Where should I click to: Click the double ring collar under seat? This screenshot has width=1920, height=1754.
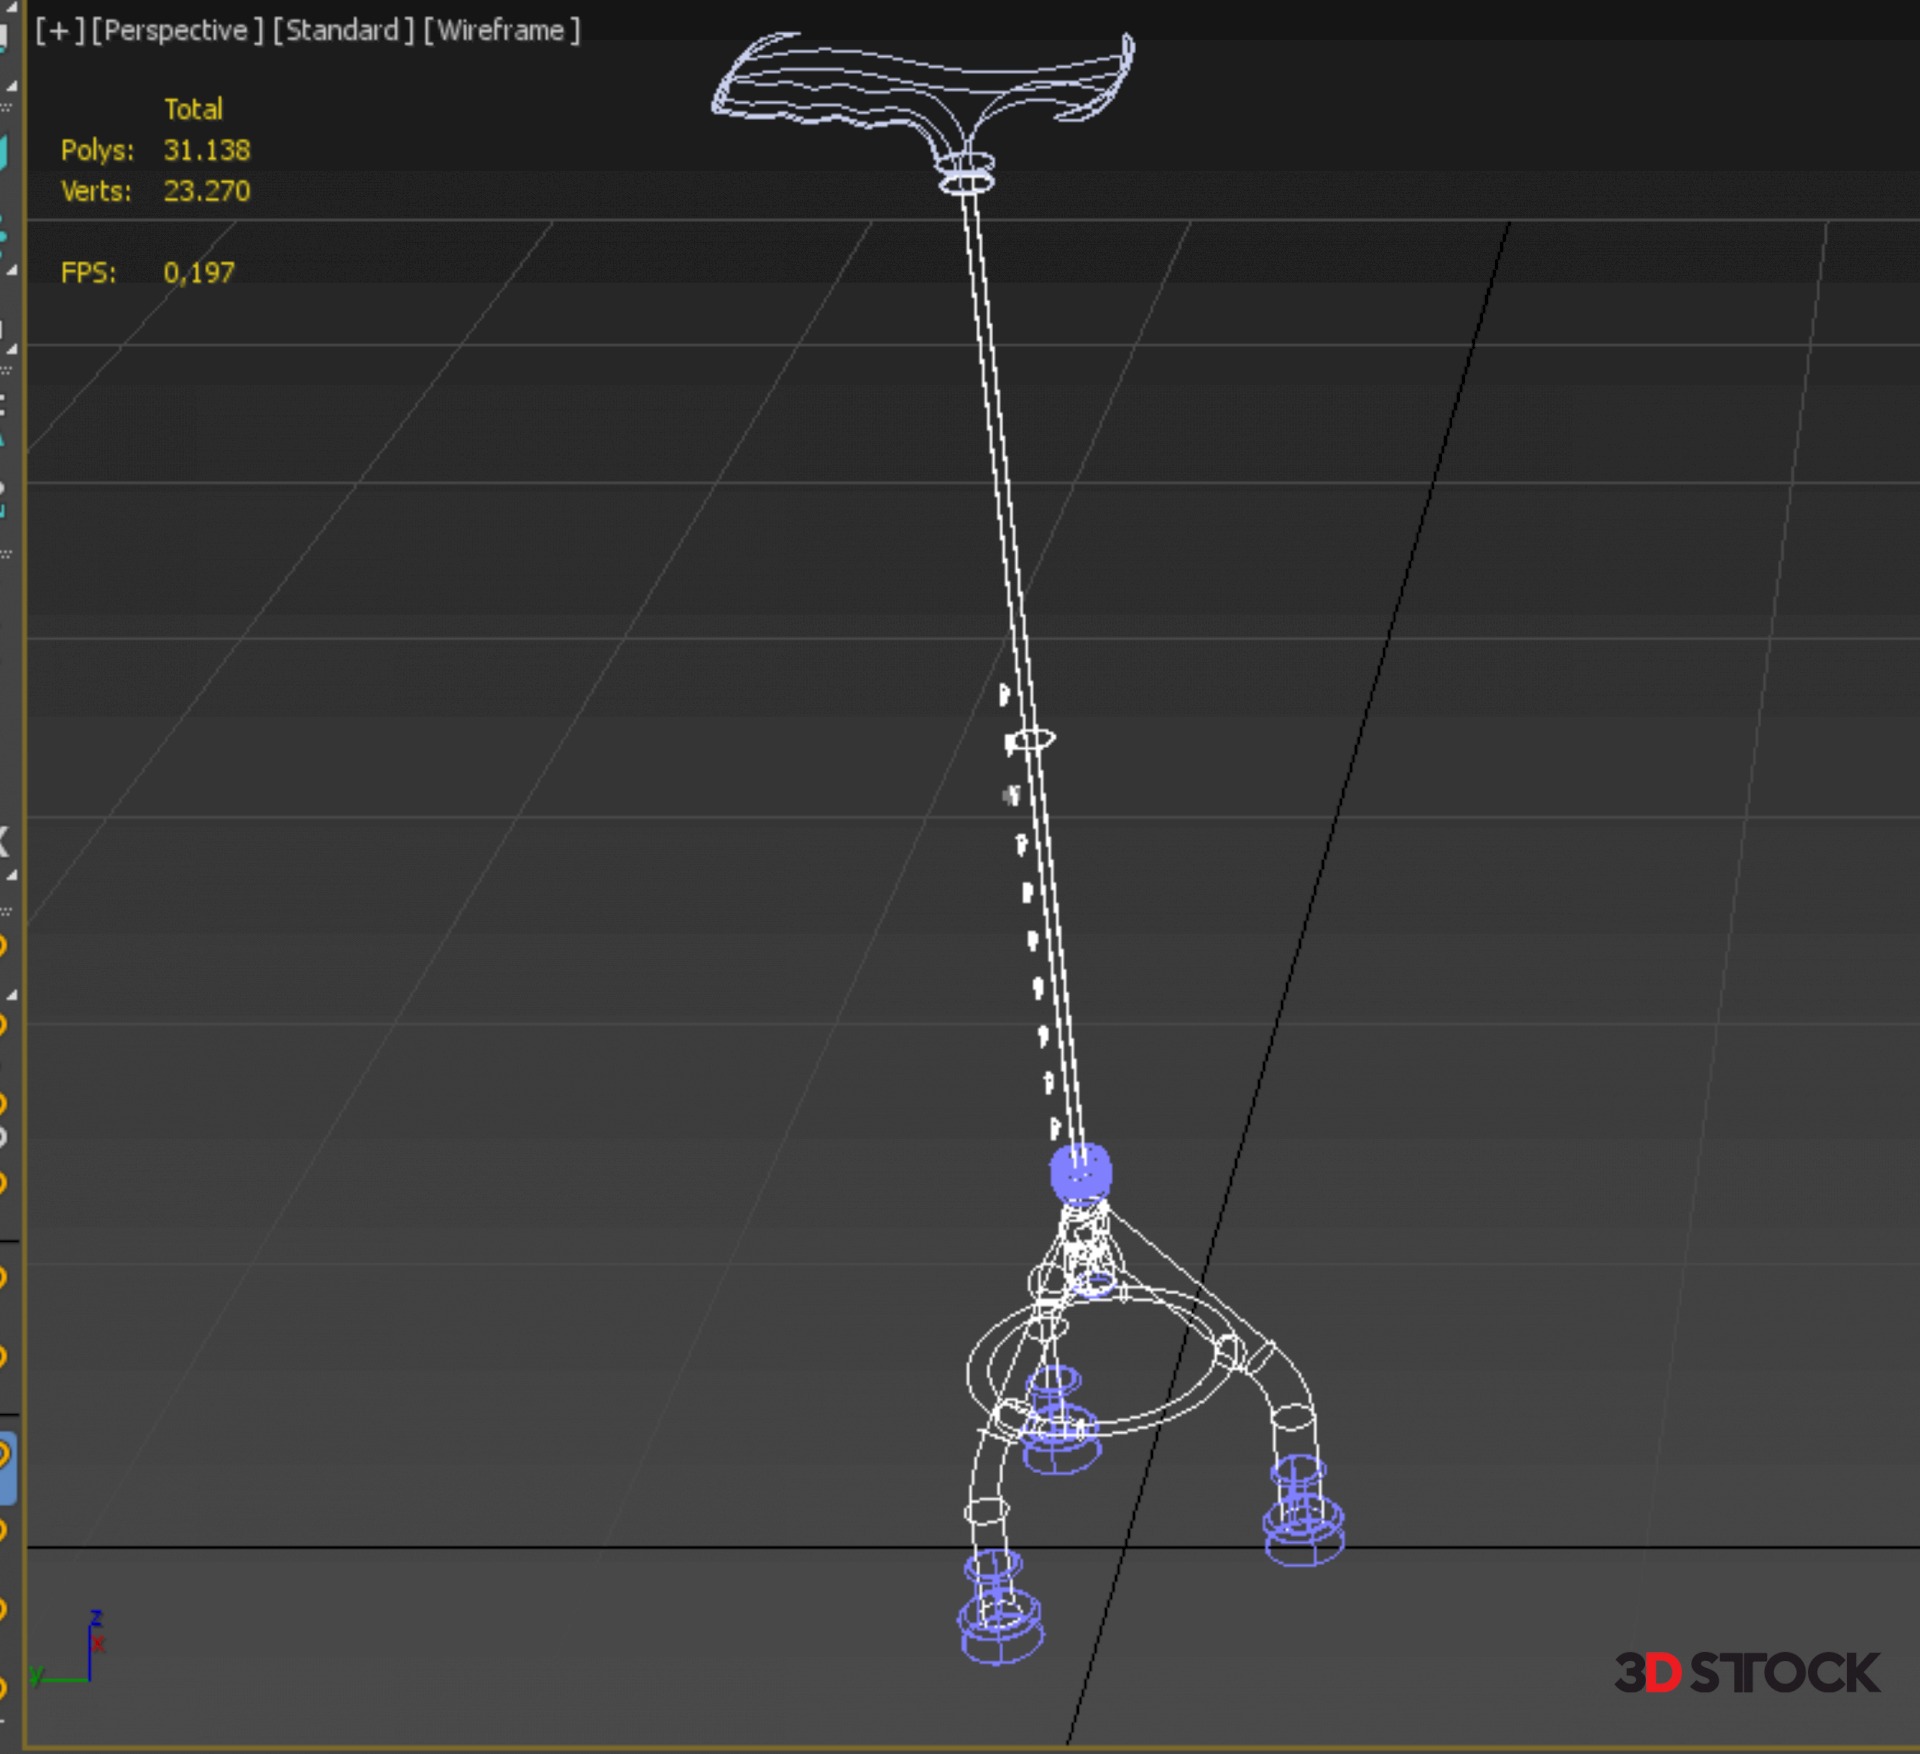[966, 174]
